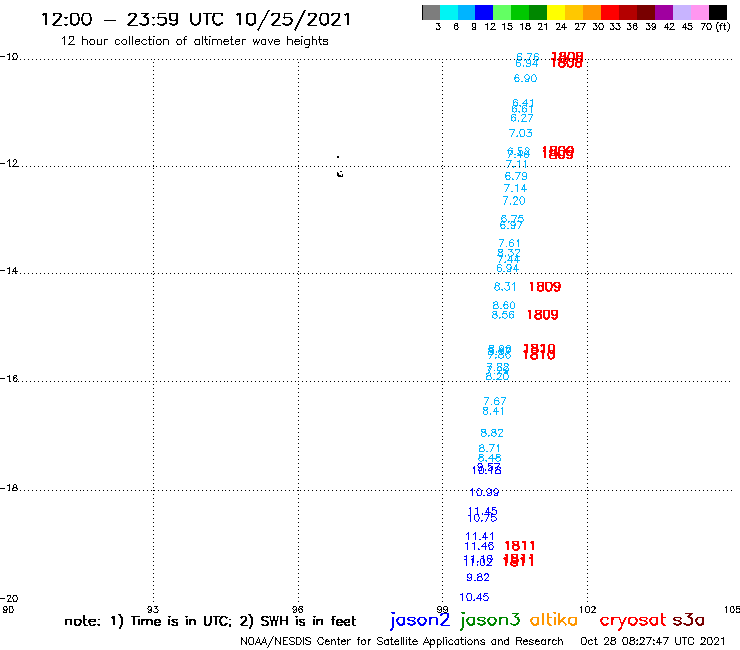Click the blue legend swatch left of 12
Viewport: 740px width, 650px height.
[484, 12]
